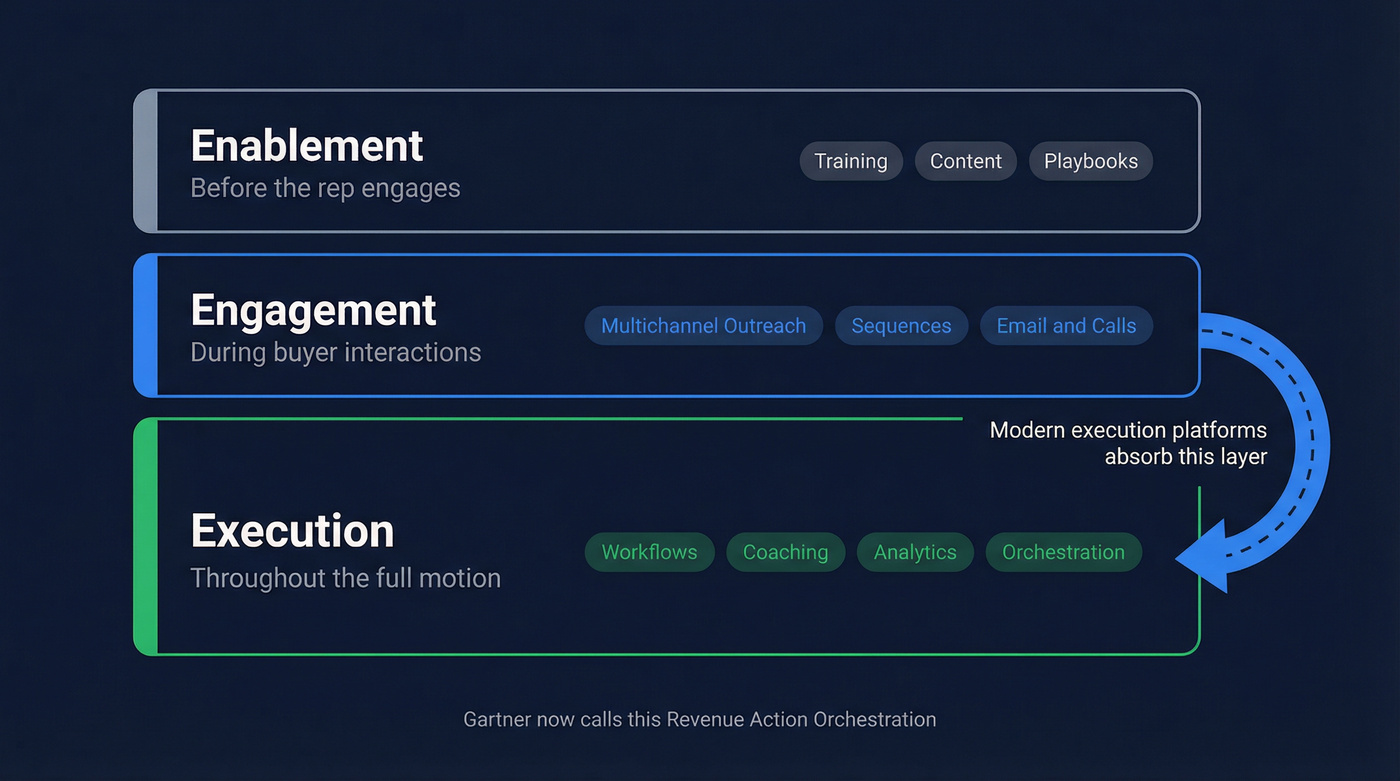Select the Workflows pill
The width and height of the screenshot is (1400, 781).
pyautogui.click(x=649, y=551)
